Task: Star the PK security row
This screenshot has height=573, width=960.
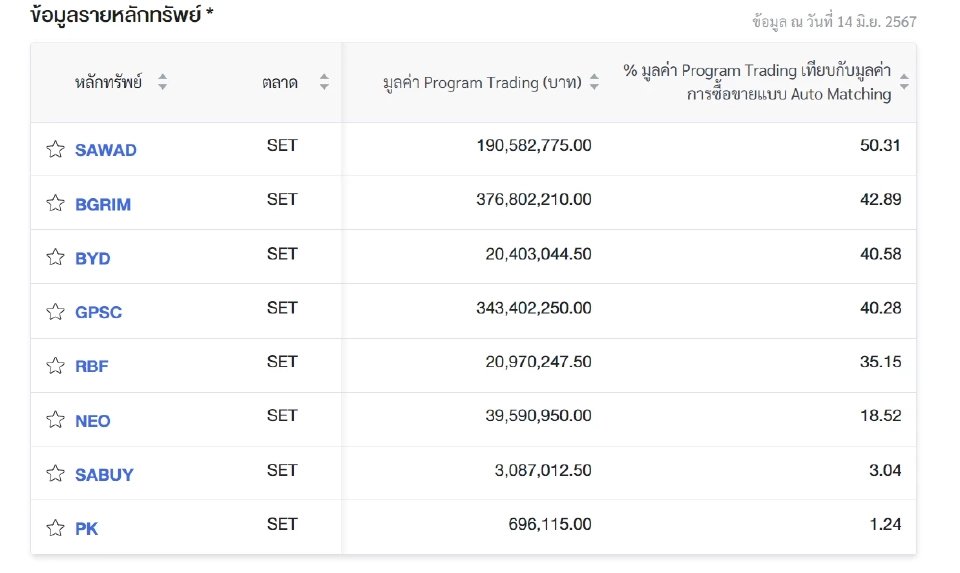Action: (55, 527)
